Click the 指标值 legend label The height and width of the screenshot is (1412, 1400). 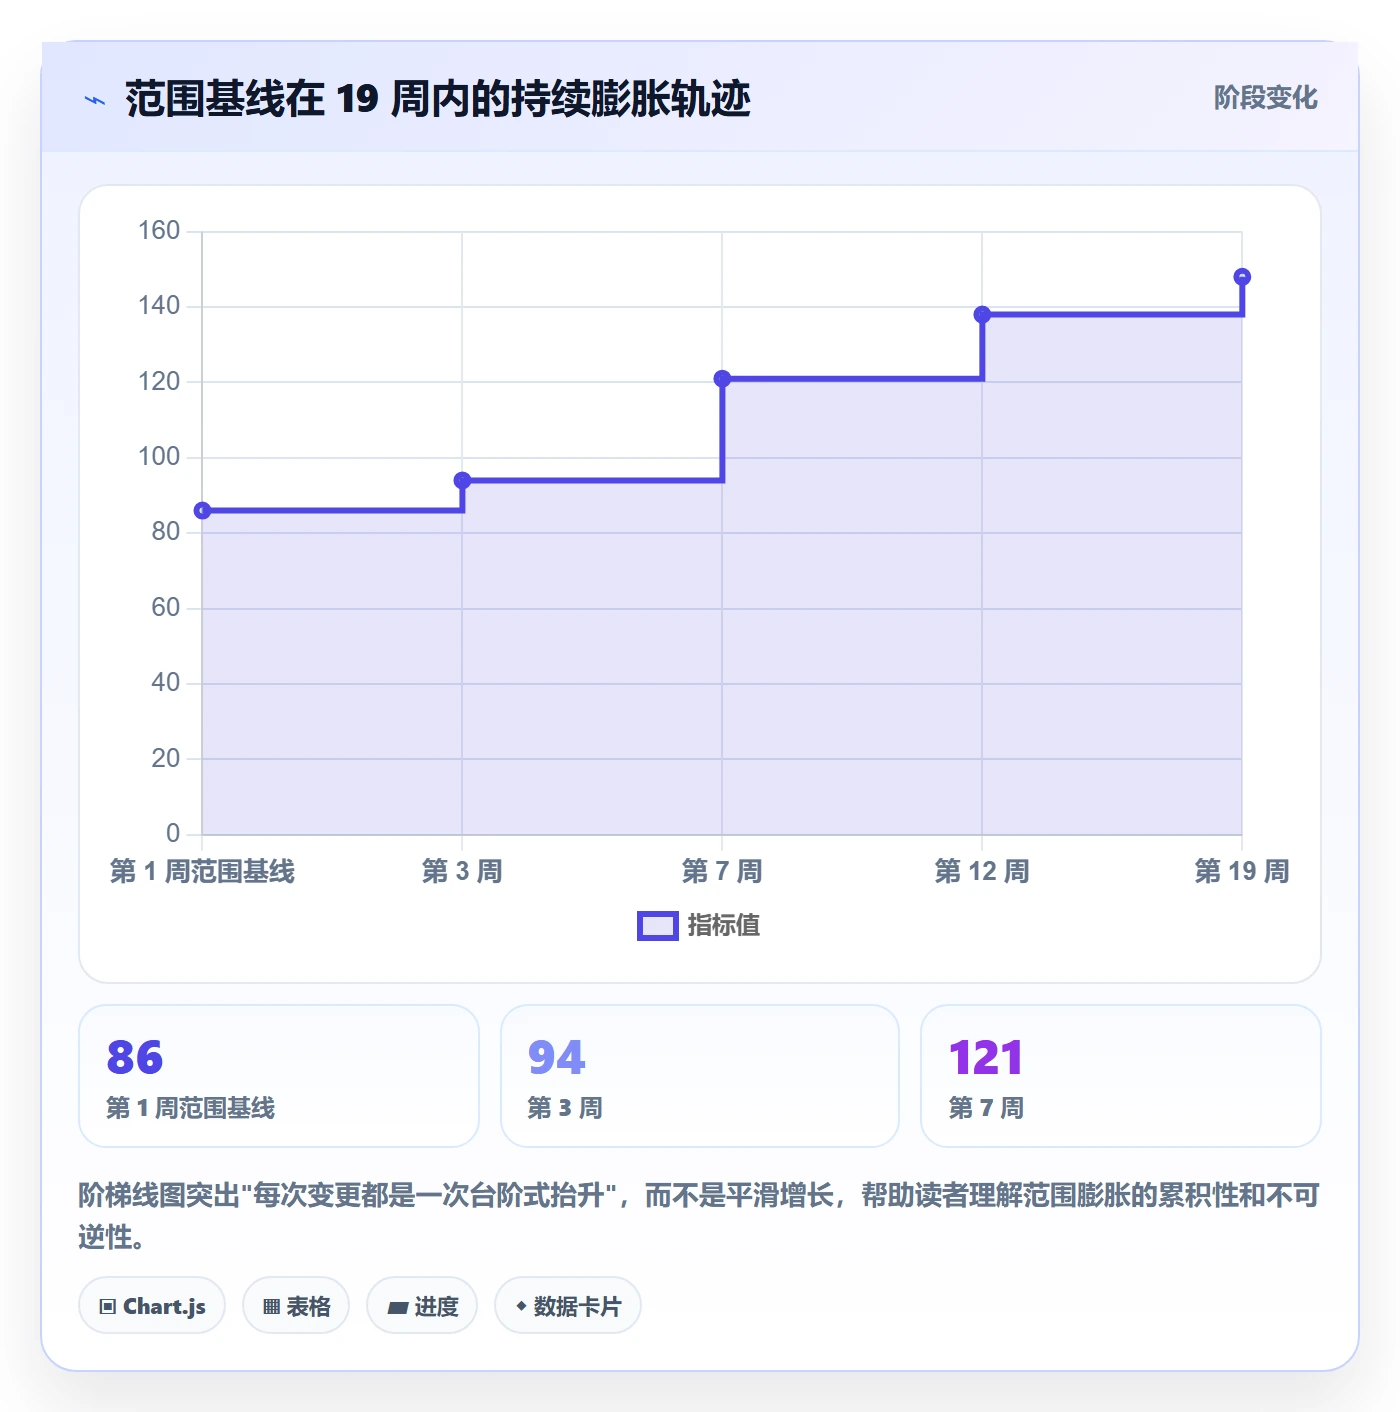pyautogui.click(x=724, y=926)
